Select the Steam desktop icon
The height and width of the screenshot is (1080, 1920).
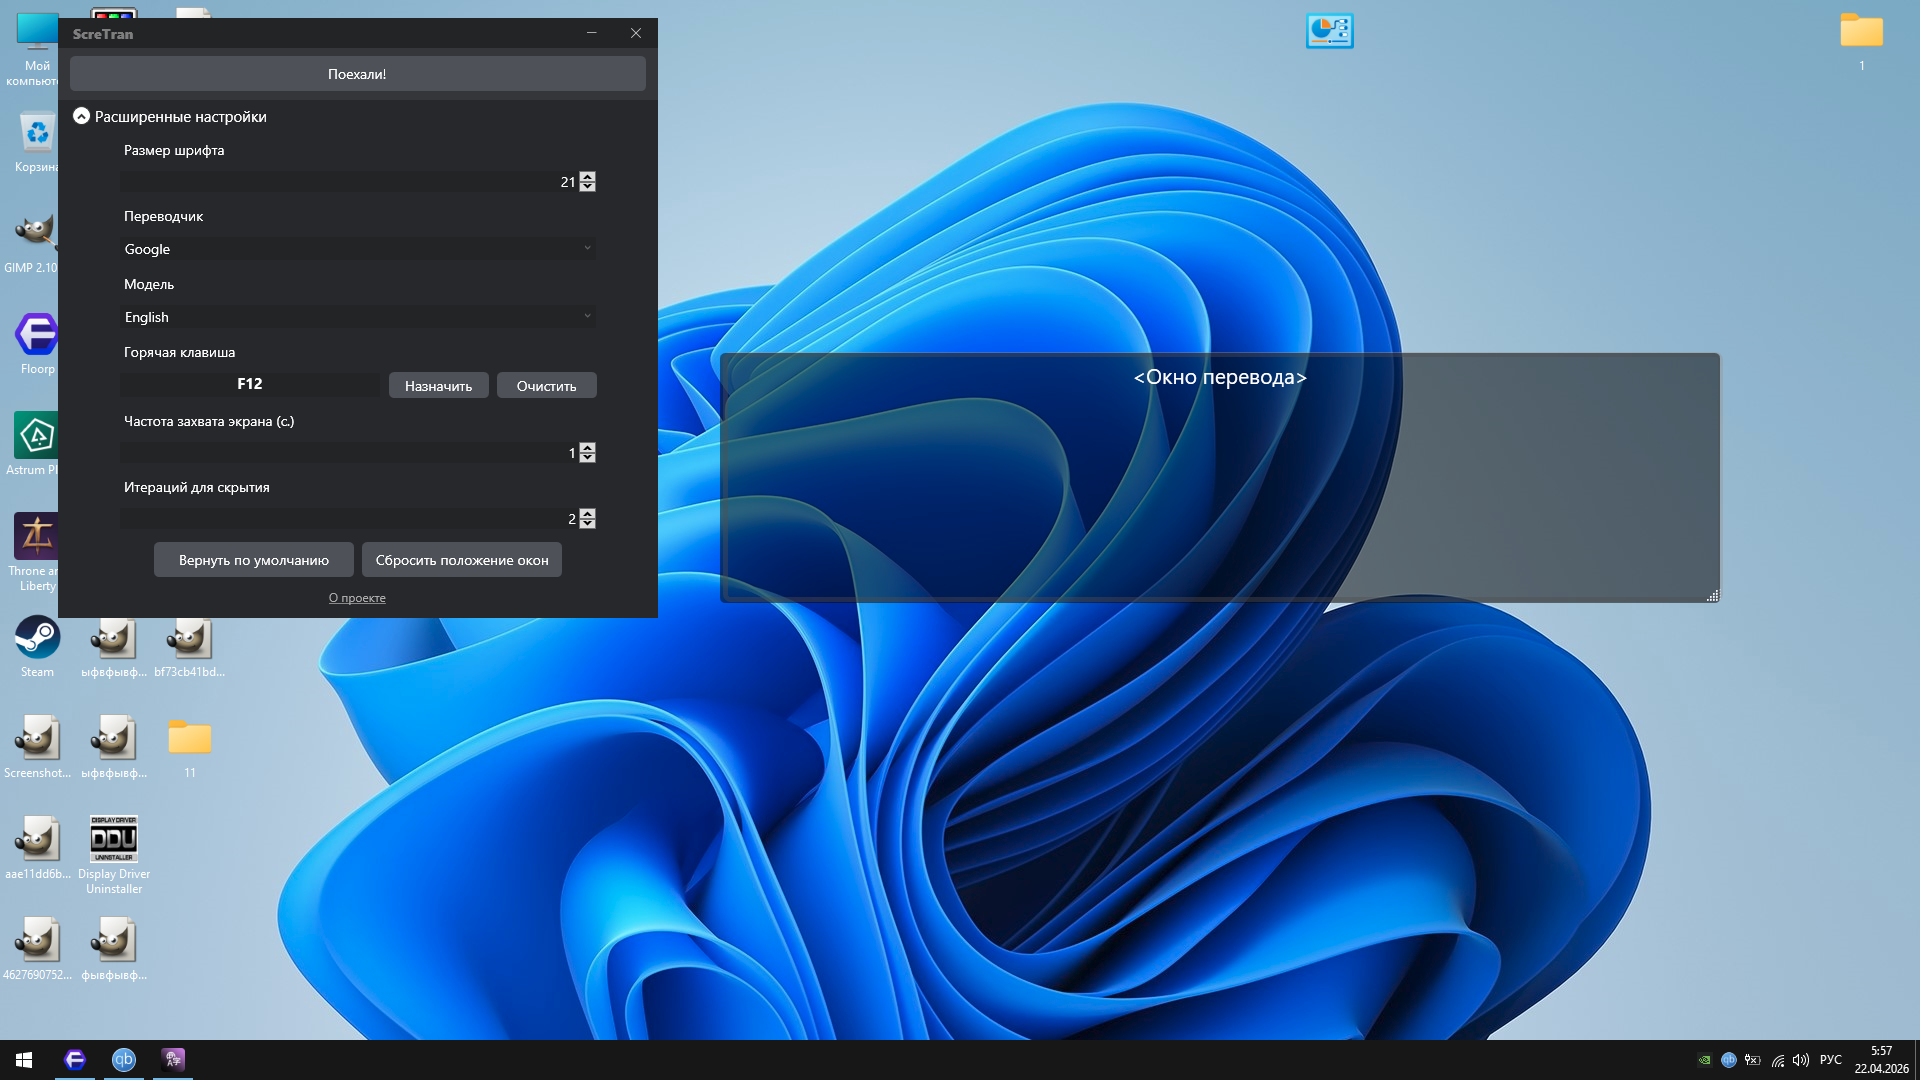(x=37, y=640)
